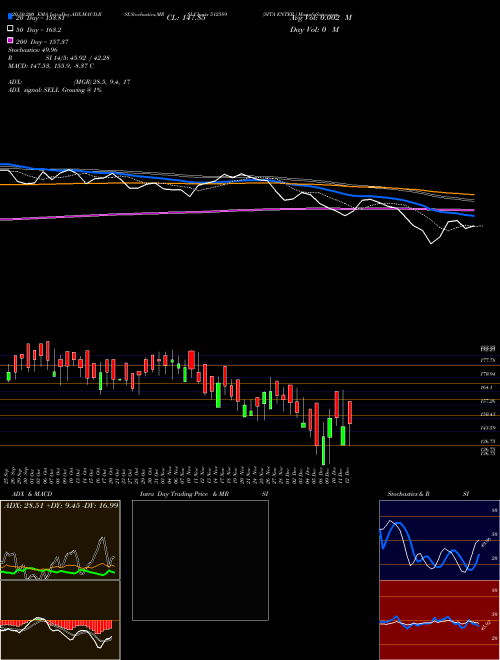The image size is (500, 660).
Task: Select the '200 Day - 157.87' legend text
Action: click(42, 42)
